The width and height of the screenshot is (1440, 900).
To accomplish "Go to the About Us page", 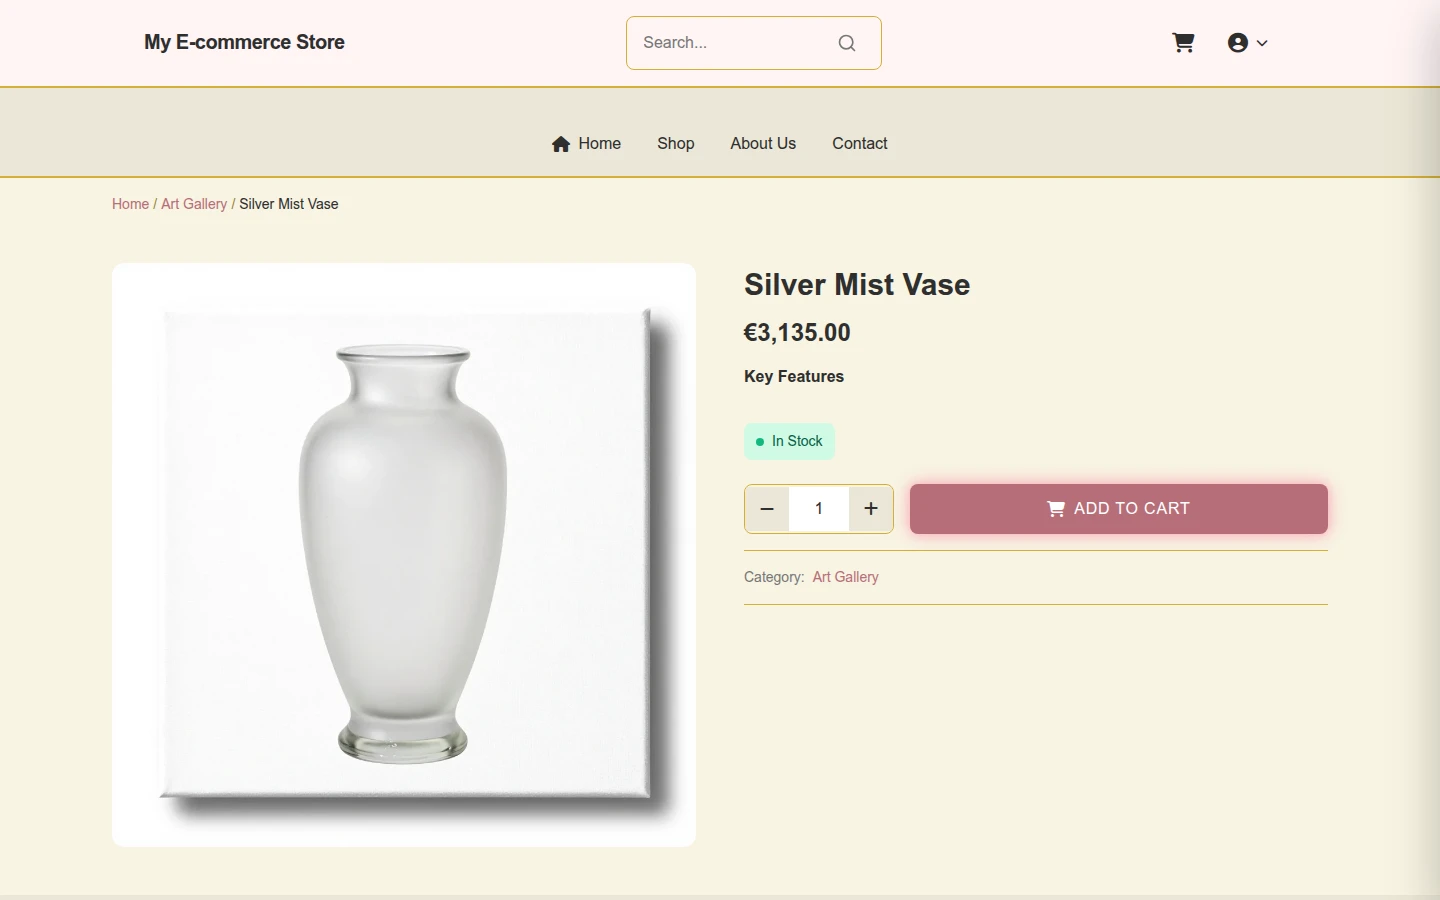I will 763,144.
